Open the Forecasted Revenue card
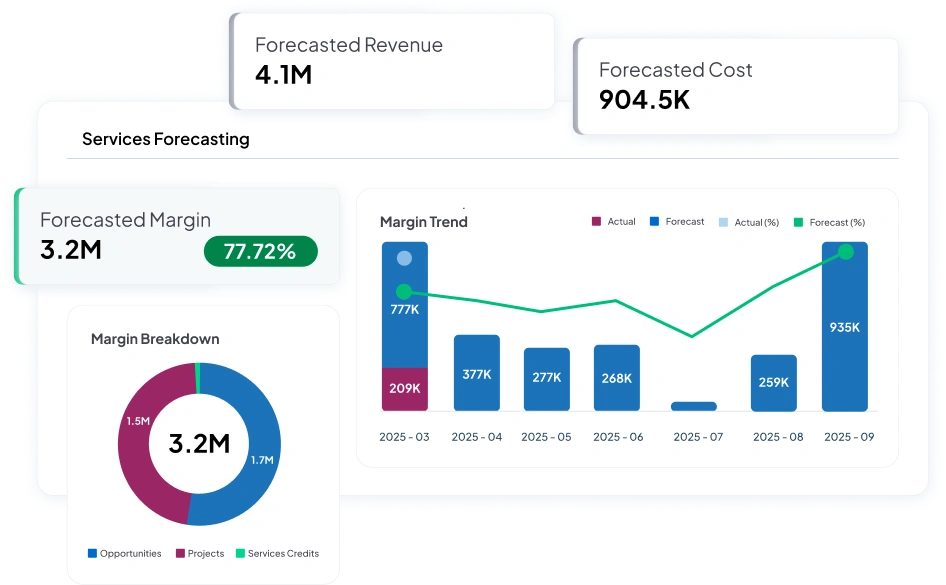946x585 pixels. (392, 60)
